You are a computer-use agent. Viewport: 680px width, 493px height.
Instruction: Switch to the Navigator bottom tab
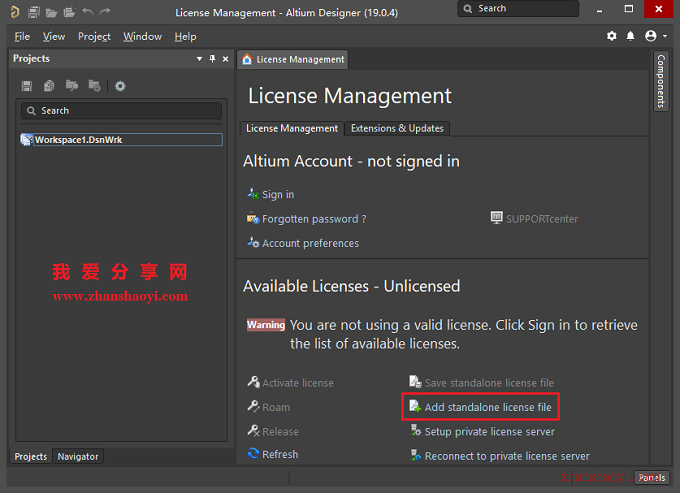(78, 457)
